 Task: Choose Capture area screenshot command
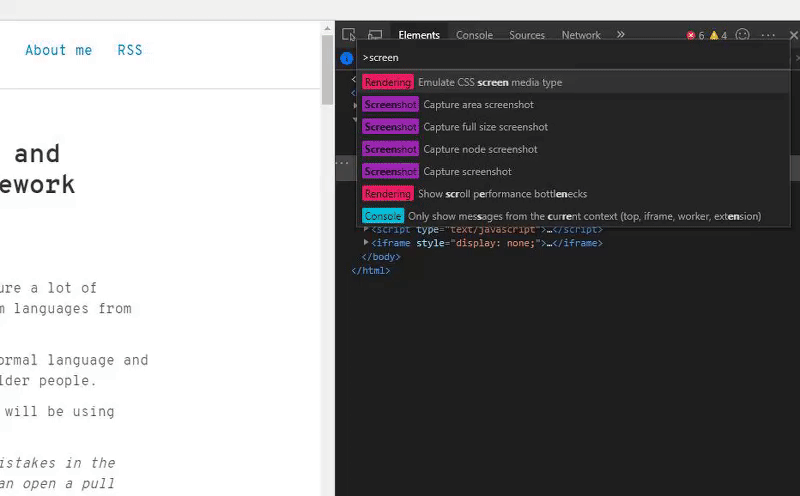pos(573,105)
